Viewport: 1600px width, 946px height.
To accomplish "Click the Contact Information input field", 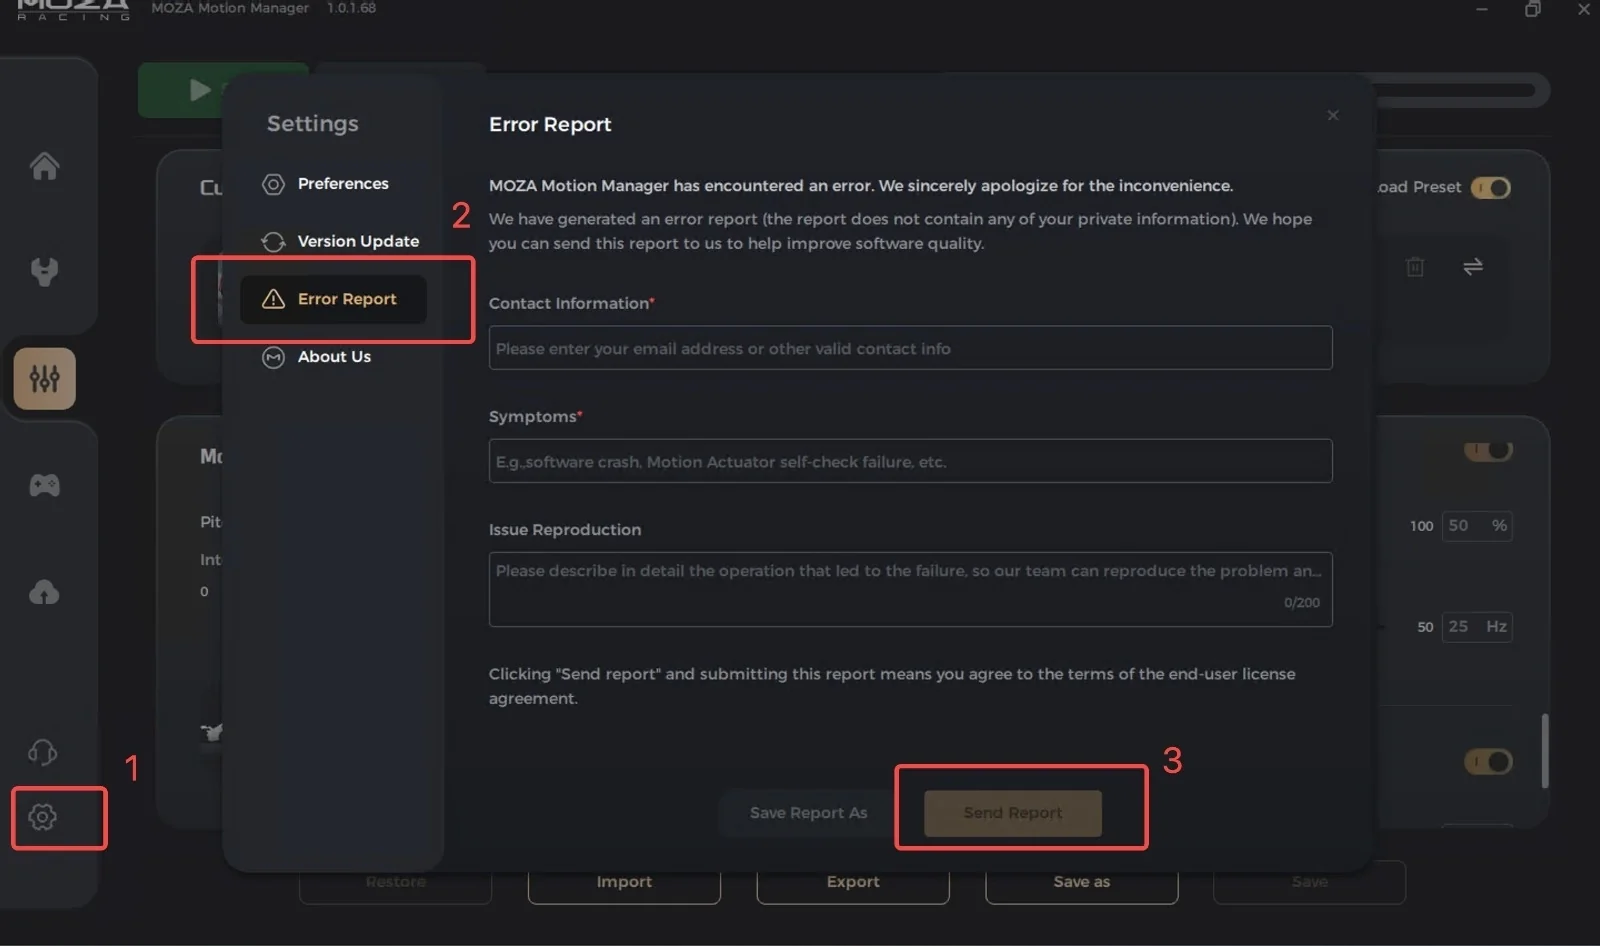I will click(x=910, y=348).
